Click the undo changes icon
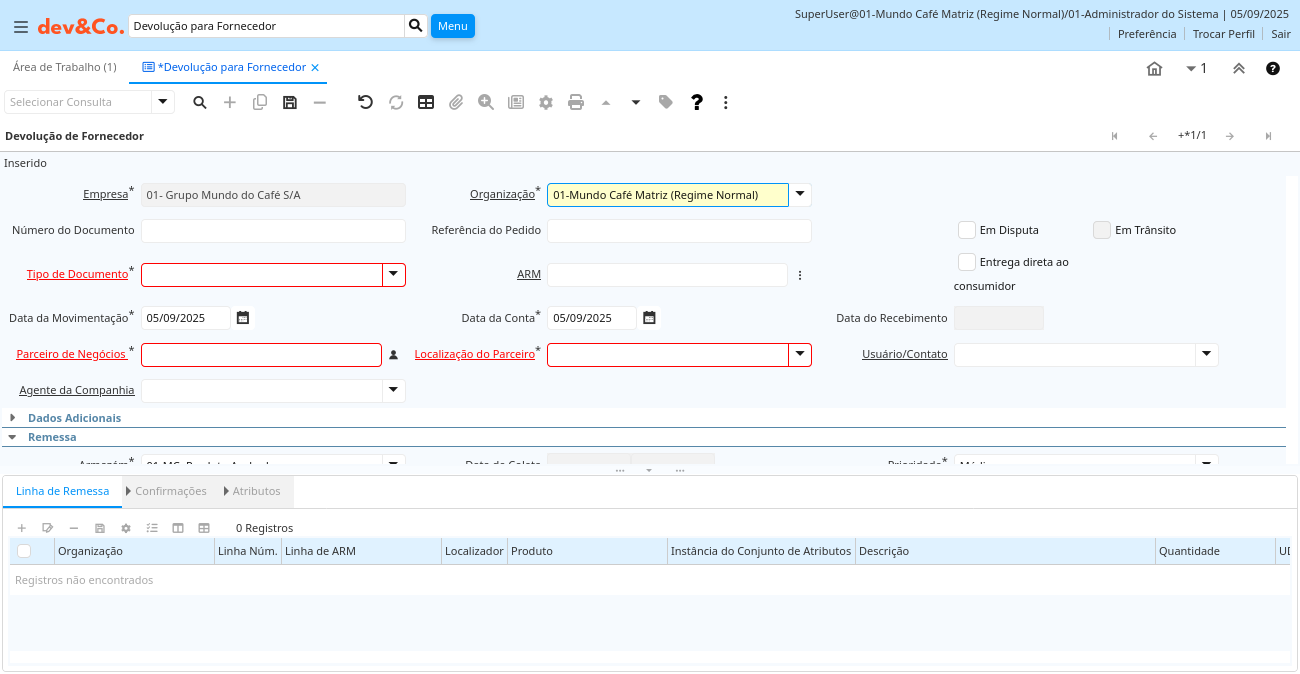1300x674 pixels. click(366, 102)
